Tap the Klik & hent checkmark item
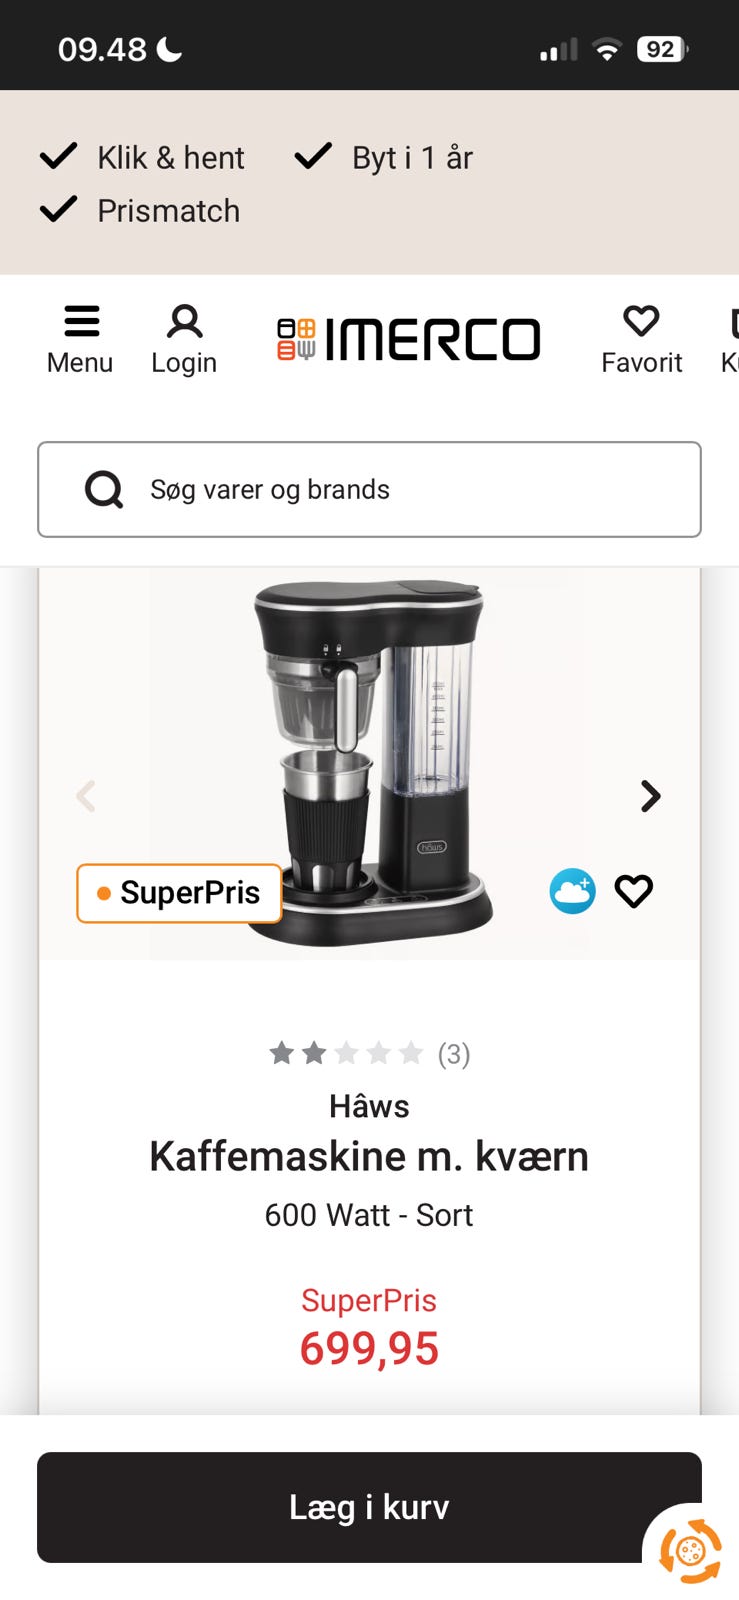Viewport: 739px width, 1600px height. (x=143, y=157)
